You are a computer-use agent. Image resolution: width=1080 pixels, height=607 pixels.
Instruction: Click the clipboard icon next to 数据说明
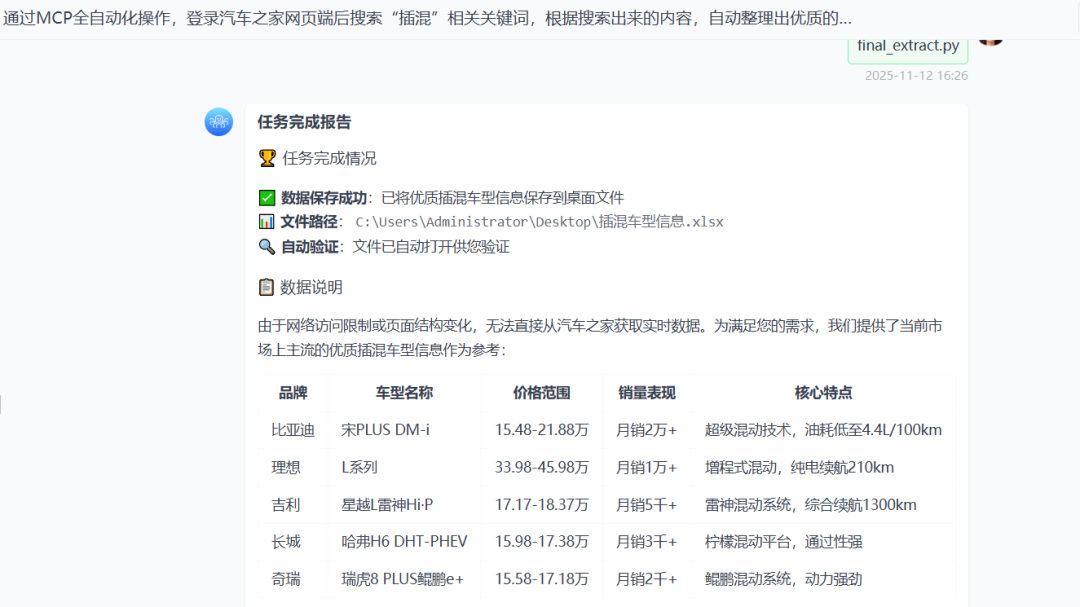click(x=266, y=287)
